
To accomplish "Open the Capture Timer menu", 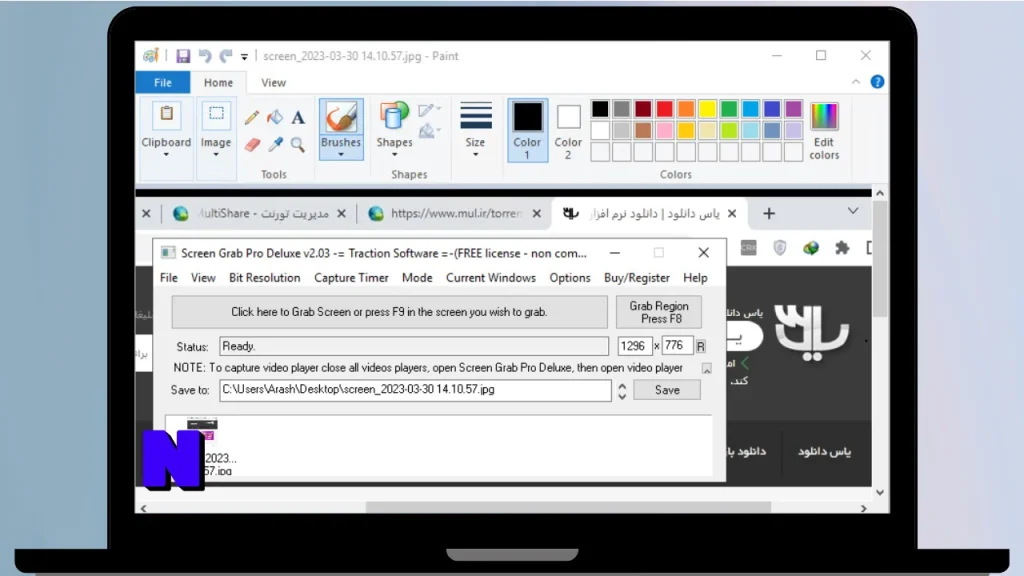I will (x=351, y=278).
